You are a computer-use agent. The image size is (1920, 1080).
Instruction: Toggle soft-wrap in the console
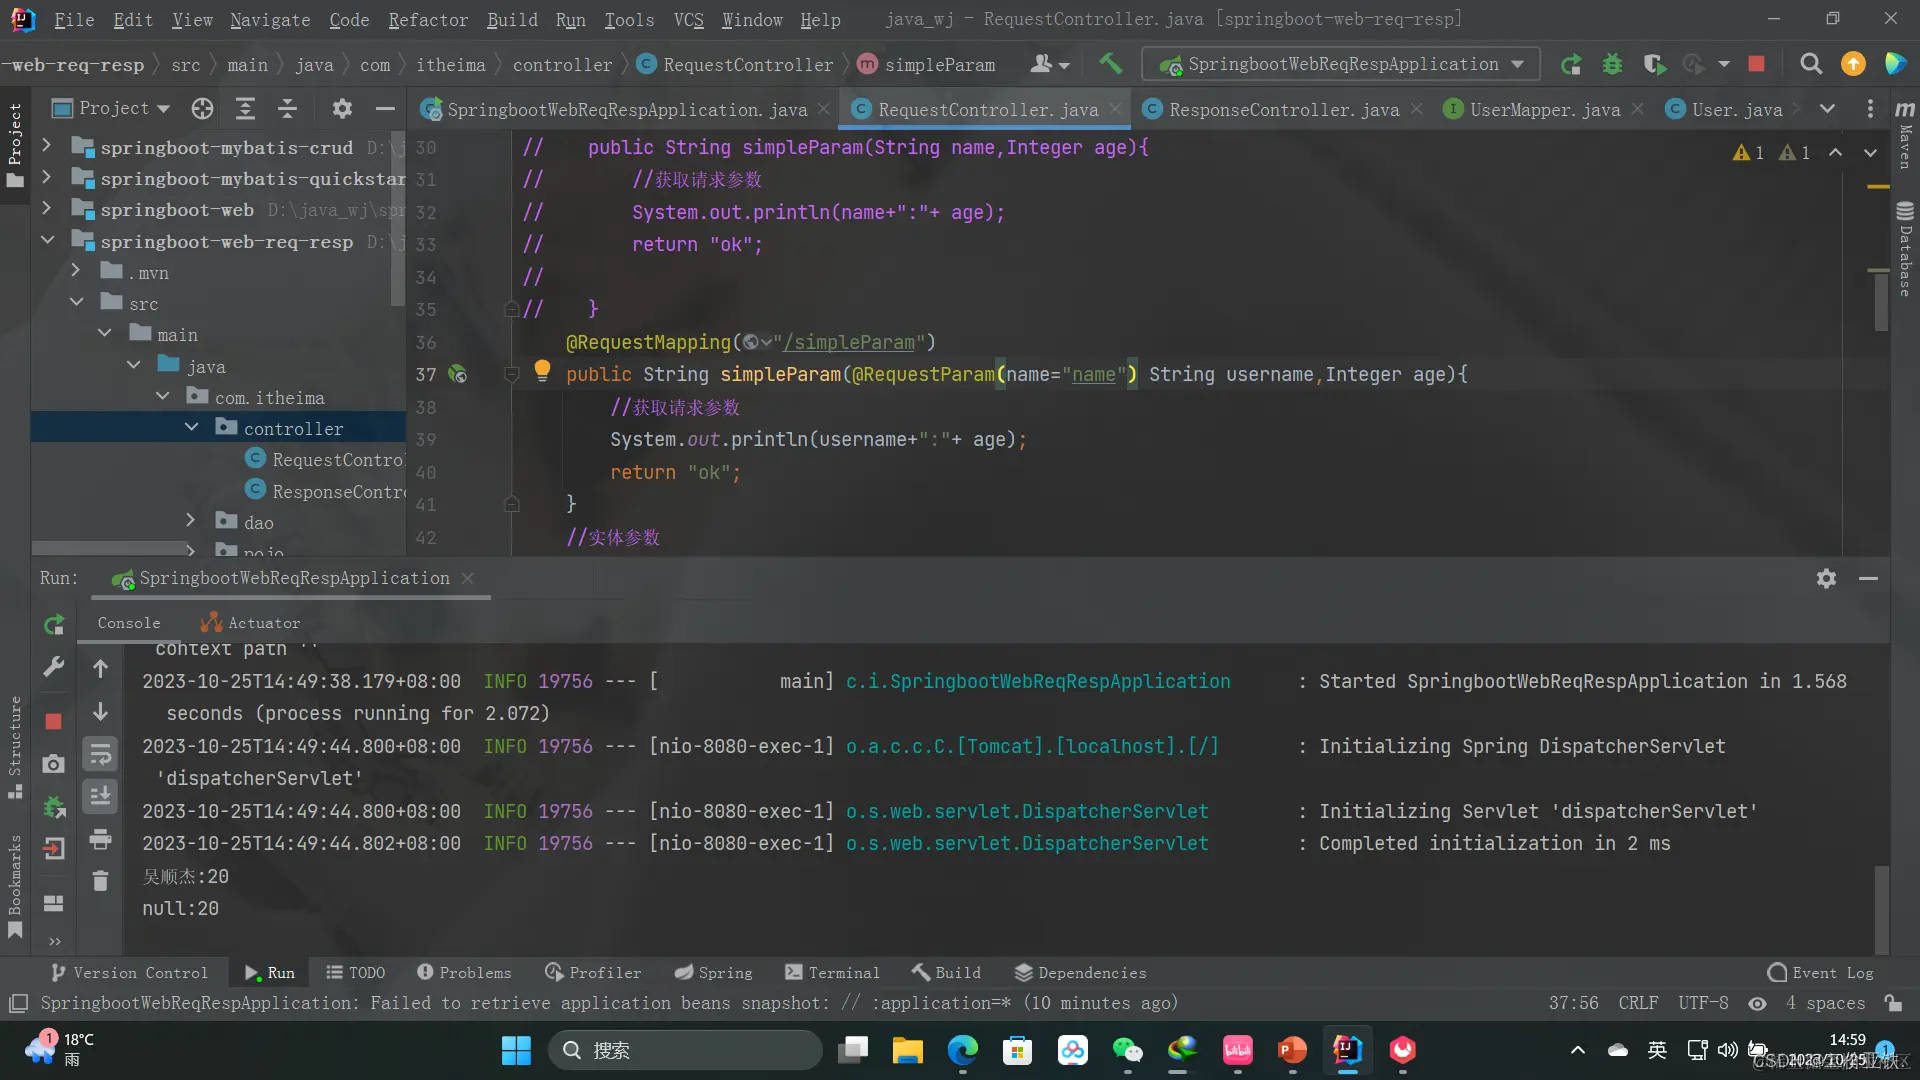(100, 754)
